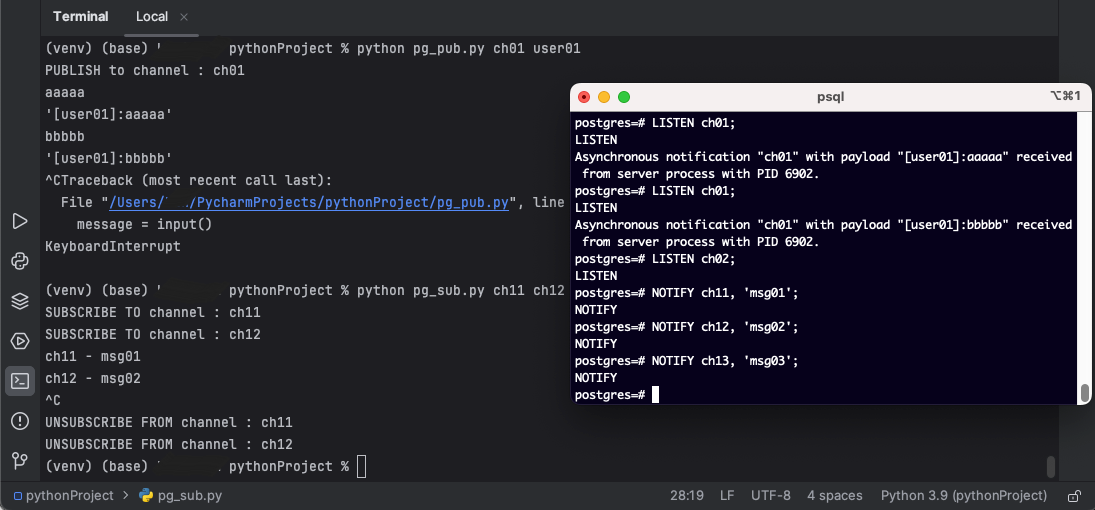The image size is (1095, 510).
Task: Click the psql window scrollbar
Action: click(x=1084, y=391)
